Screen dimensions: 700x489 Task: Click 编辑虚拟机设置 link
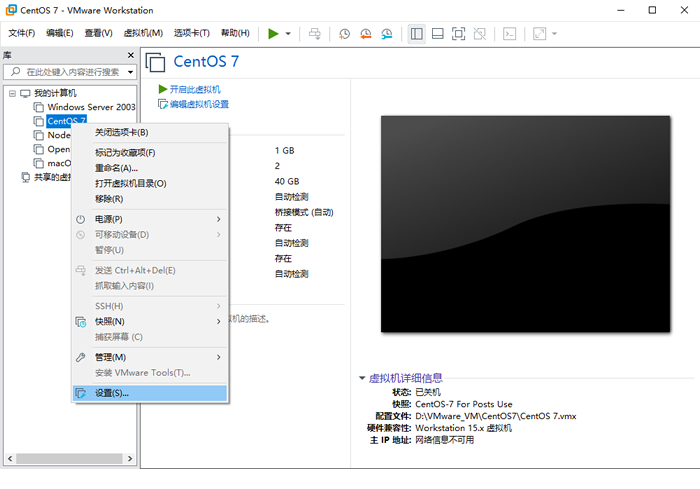pyautogui.click(x=199, y=104)
